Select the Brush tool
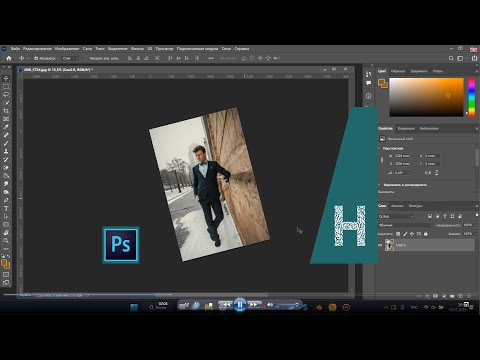Viewport: 480px width, 360px height. [x=6, y=143]
